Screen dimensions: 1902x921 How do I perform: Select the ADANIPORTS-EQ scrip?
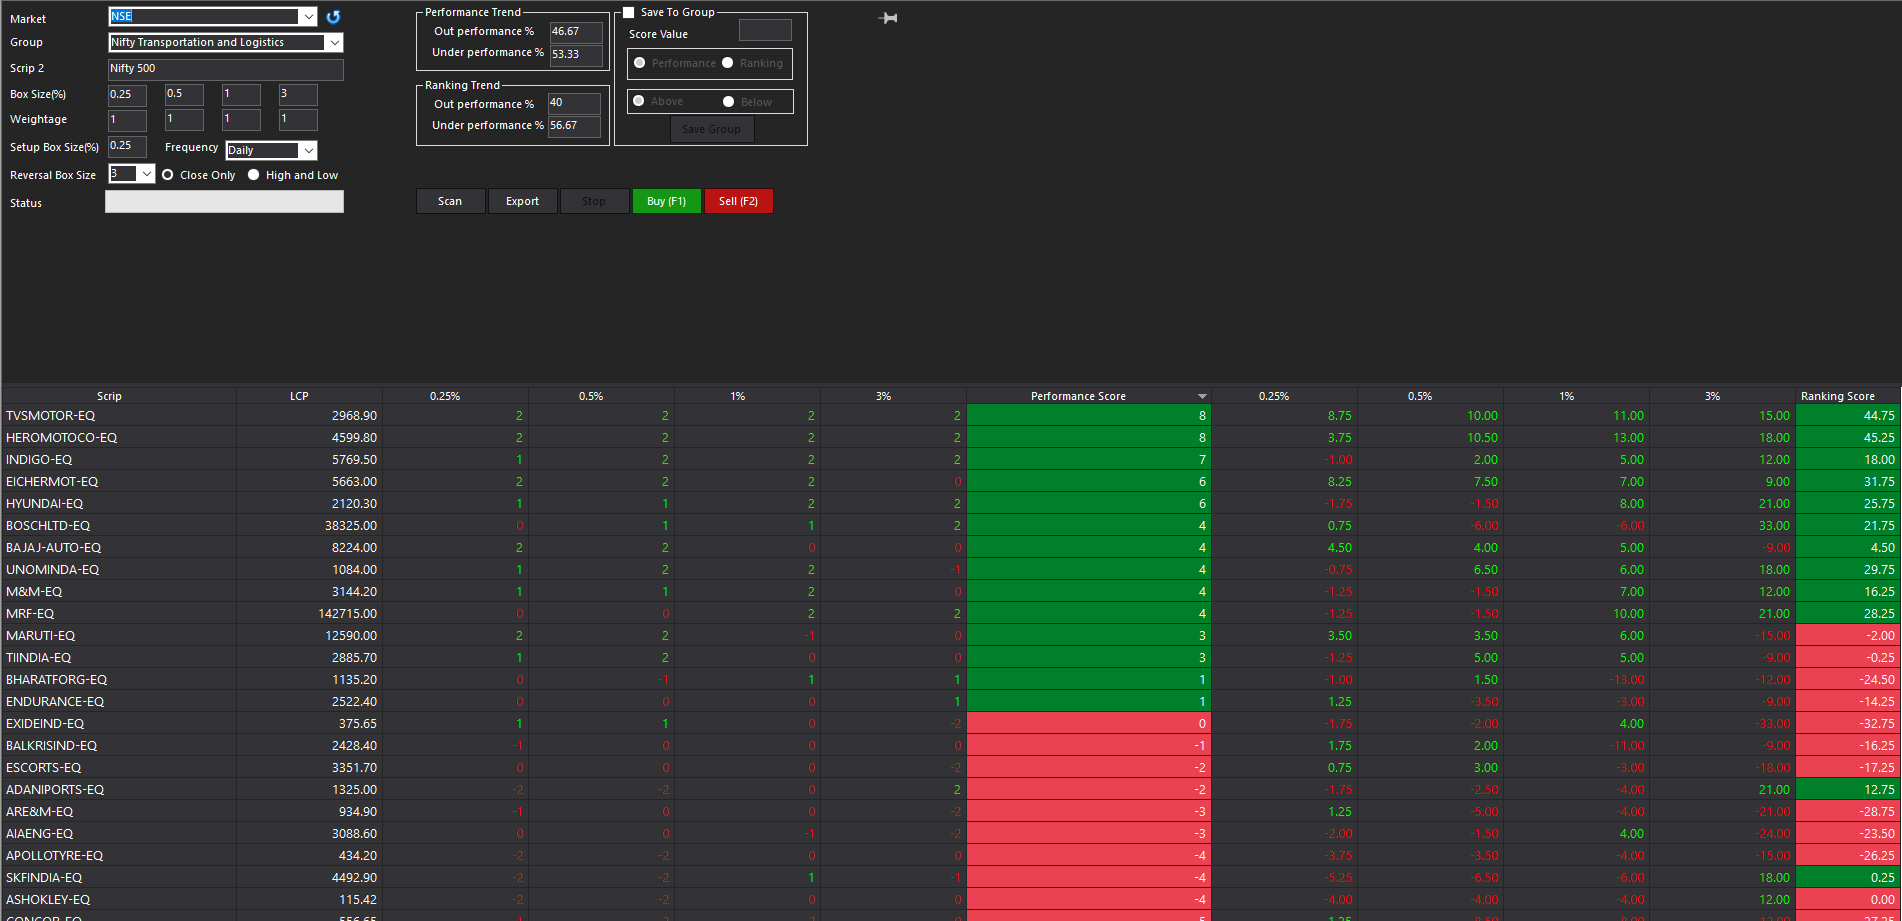[55, 790]
